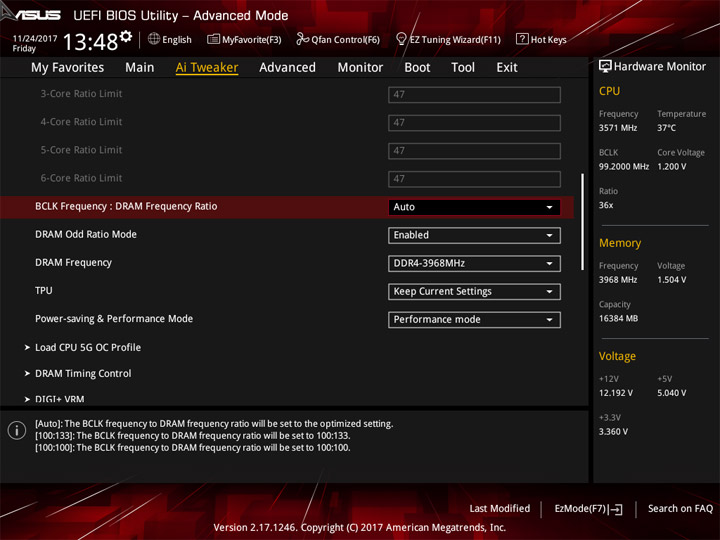Click the 4-Core Ratio Limit field
The height and width of the screenshot is (540, 720).
474,123
